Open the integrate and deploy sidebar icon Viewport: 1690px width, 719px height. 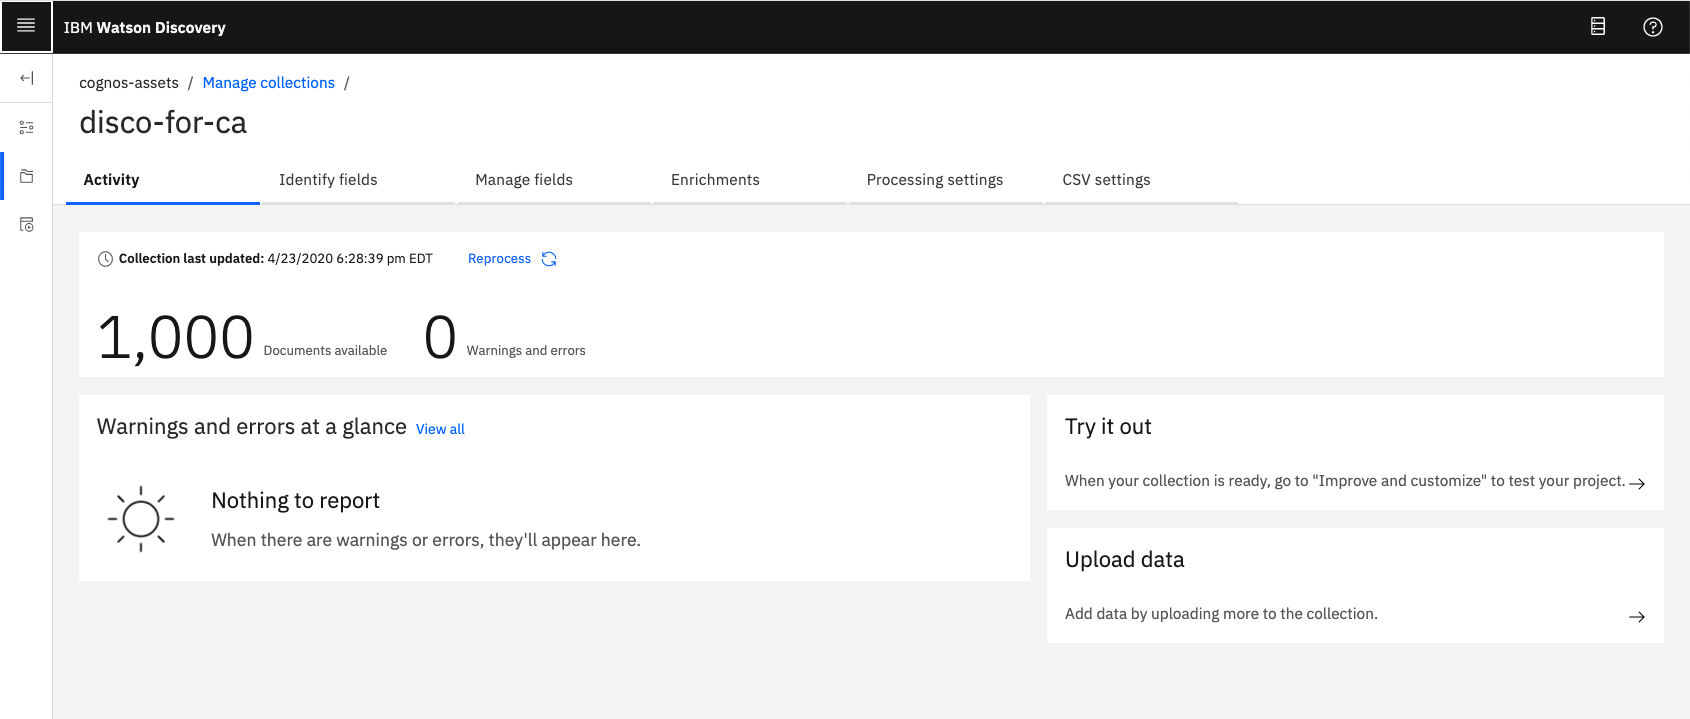[27, 225]
